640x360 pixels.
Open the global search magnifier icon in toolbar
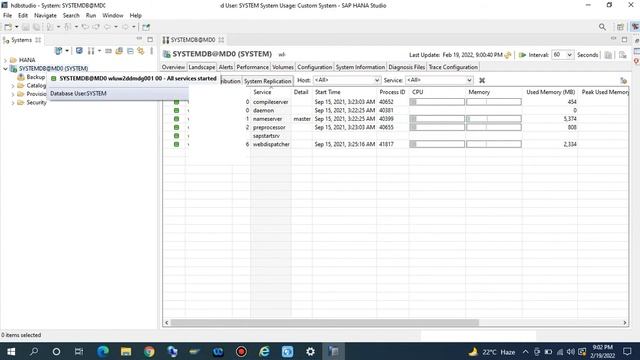click(x=602, y=27)
